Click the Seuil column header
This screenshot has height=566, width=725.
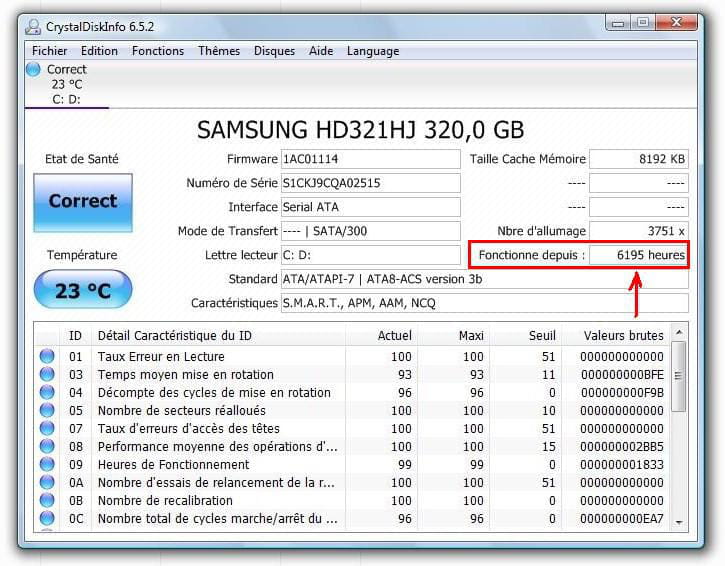[526, 336]
